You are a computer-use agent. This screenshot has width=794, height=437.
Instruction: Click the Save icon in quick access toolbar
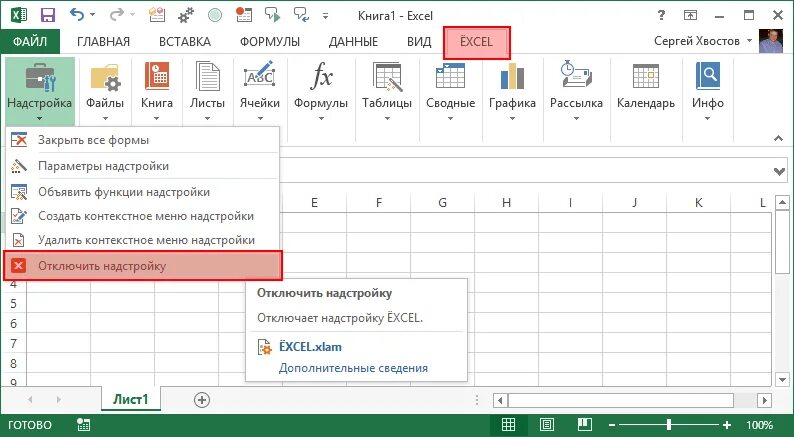(x=48, y=16)
